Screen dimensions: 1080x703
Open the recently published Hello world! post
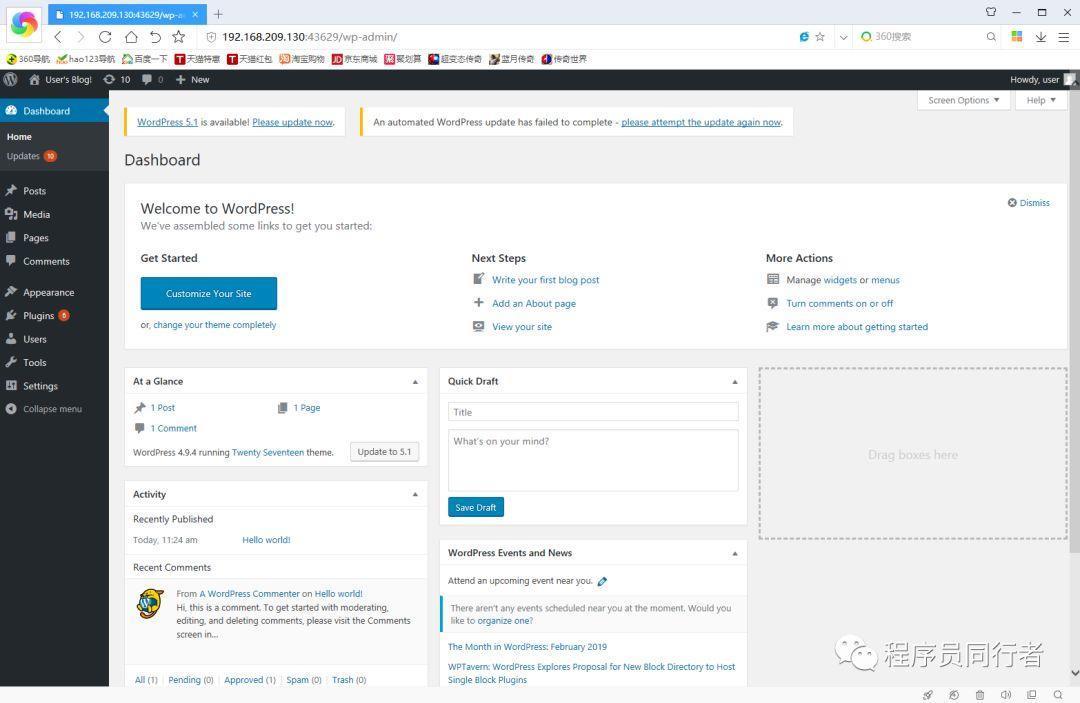(x=267, y=540)
